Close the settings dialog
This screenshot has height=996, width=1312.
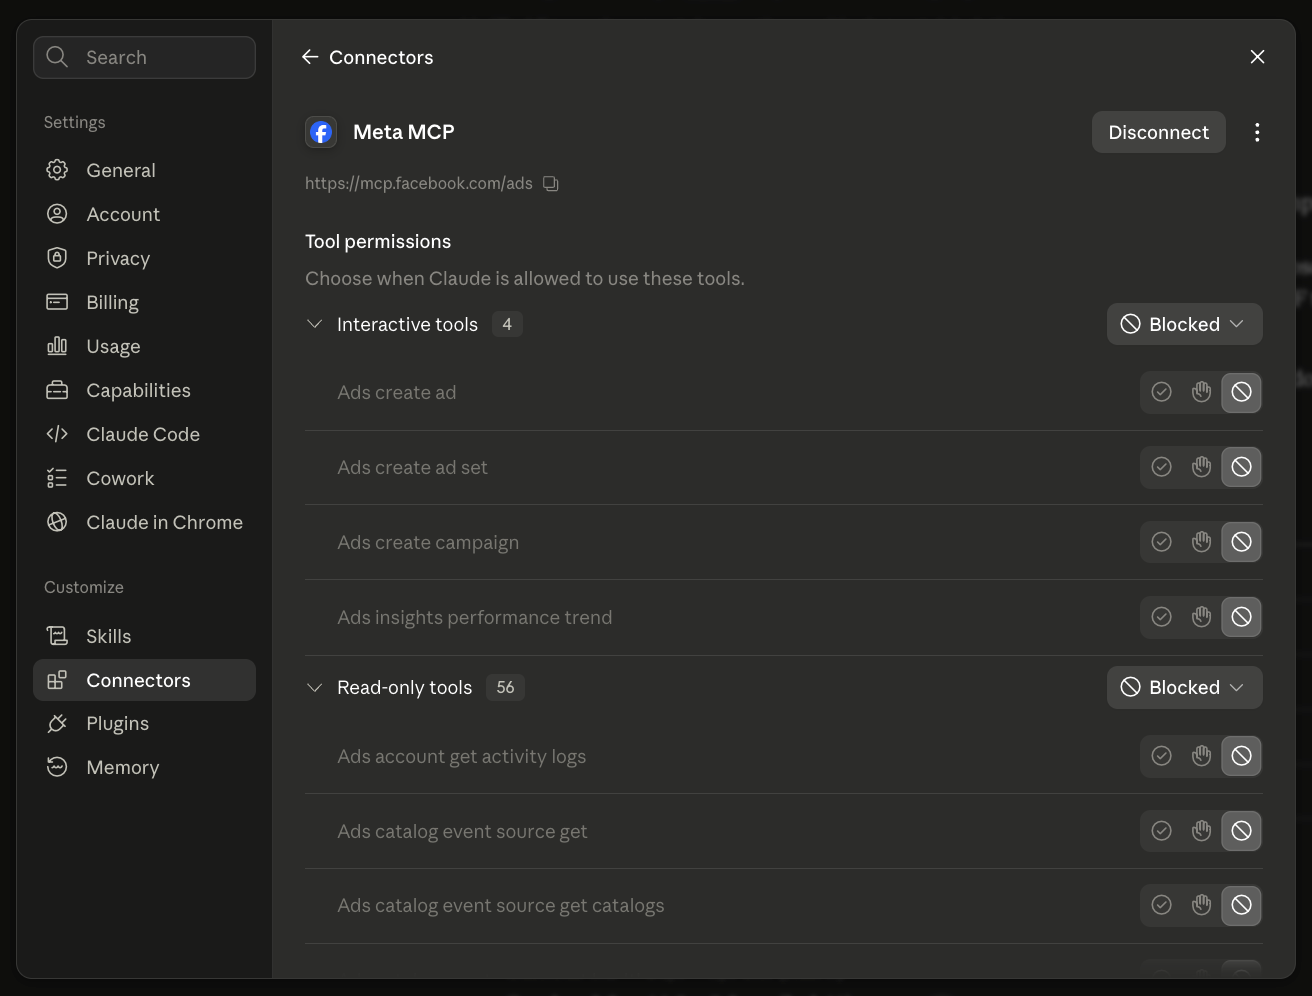[x=1257, y=57]
